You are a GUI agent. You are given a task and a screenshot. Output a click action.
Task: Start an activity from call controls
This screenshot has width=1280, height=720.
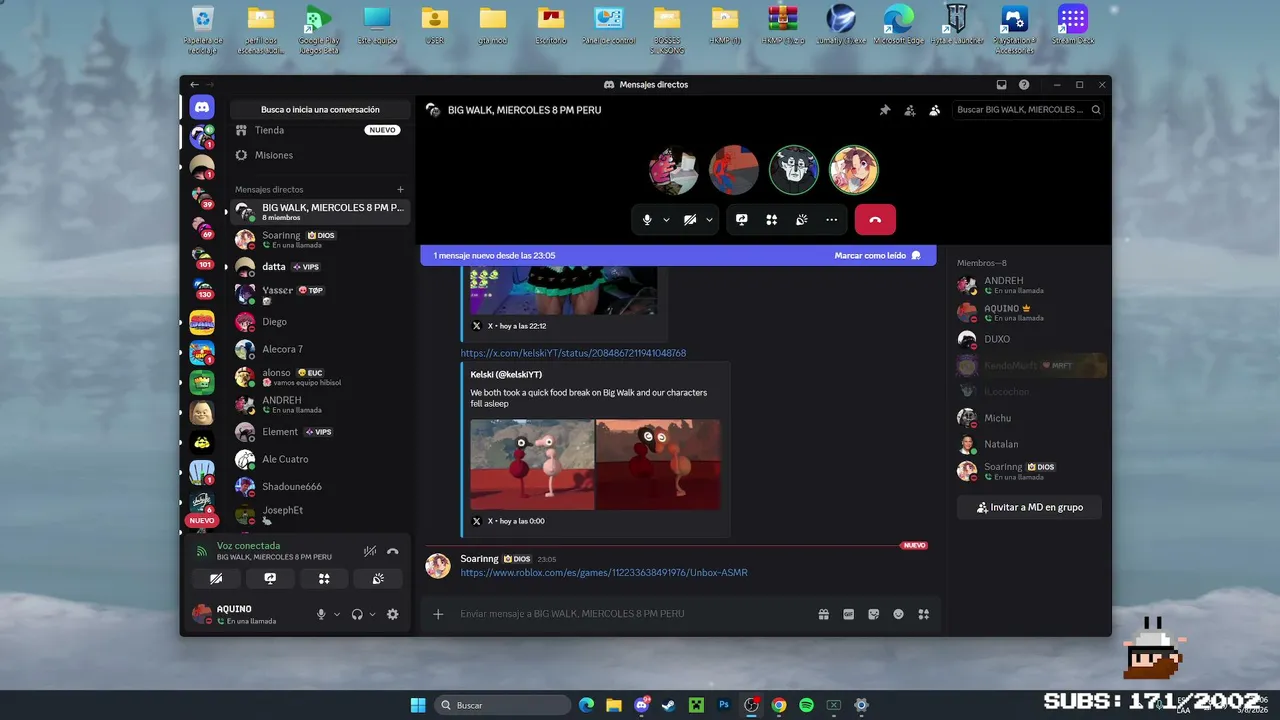pyautogui.click(x=772, y=220)
